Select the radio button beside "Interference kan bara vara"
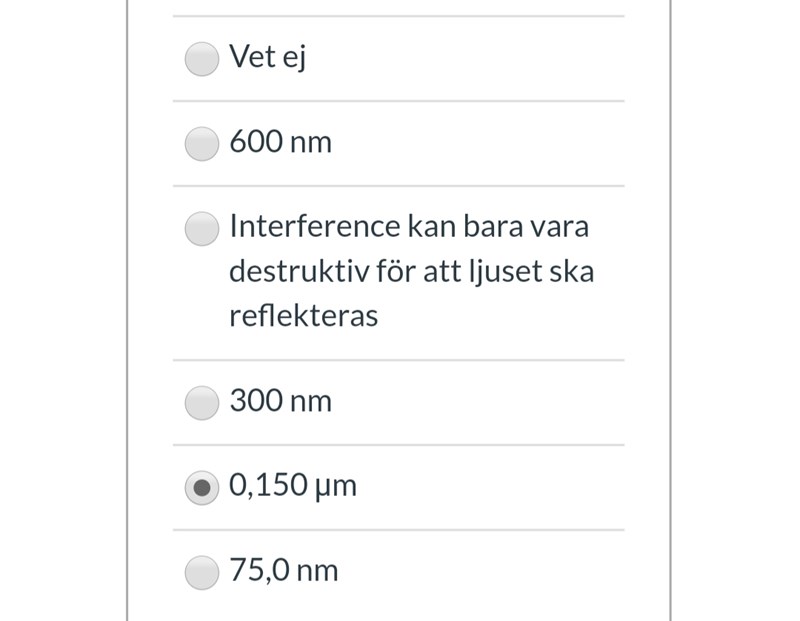The height and width of the screenshot is (621, 800). pos(202,229)
